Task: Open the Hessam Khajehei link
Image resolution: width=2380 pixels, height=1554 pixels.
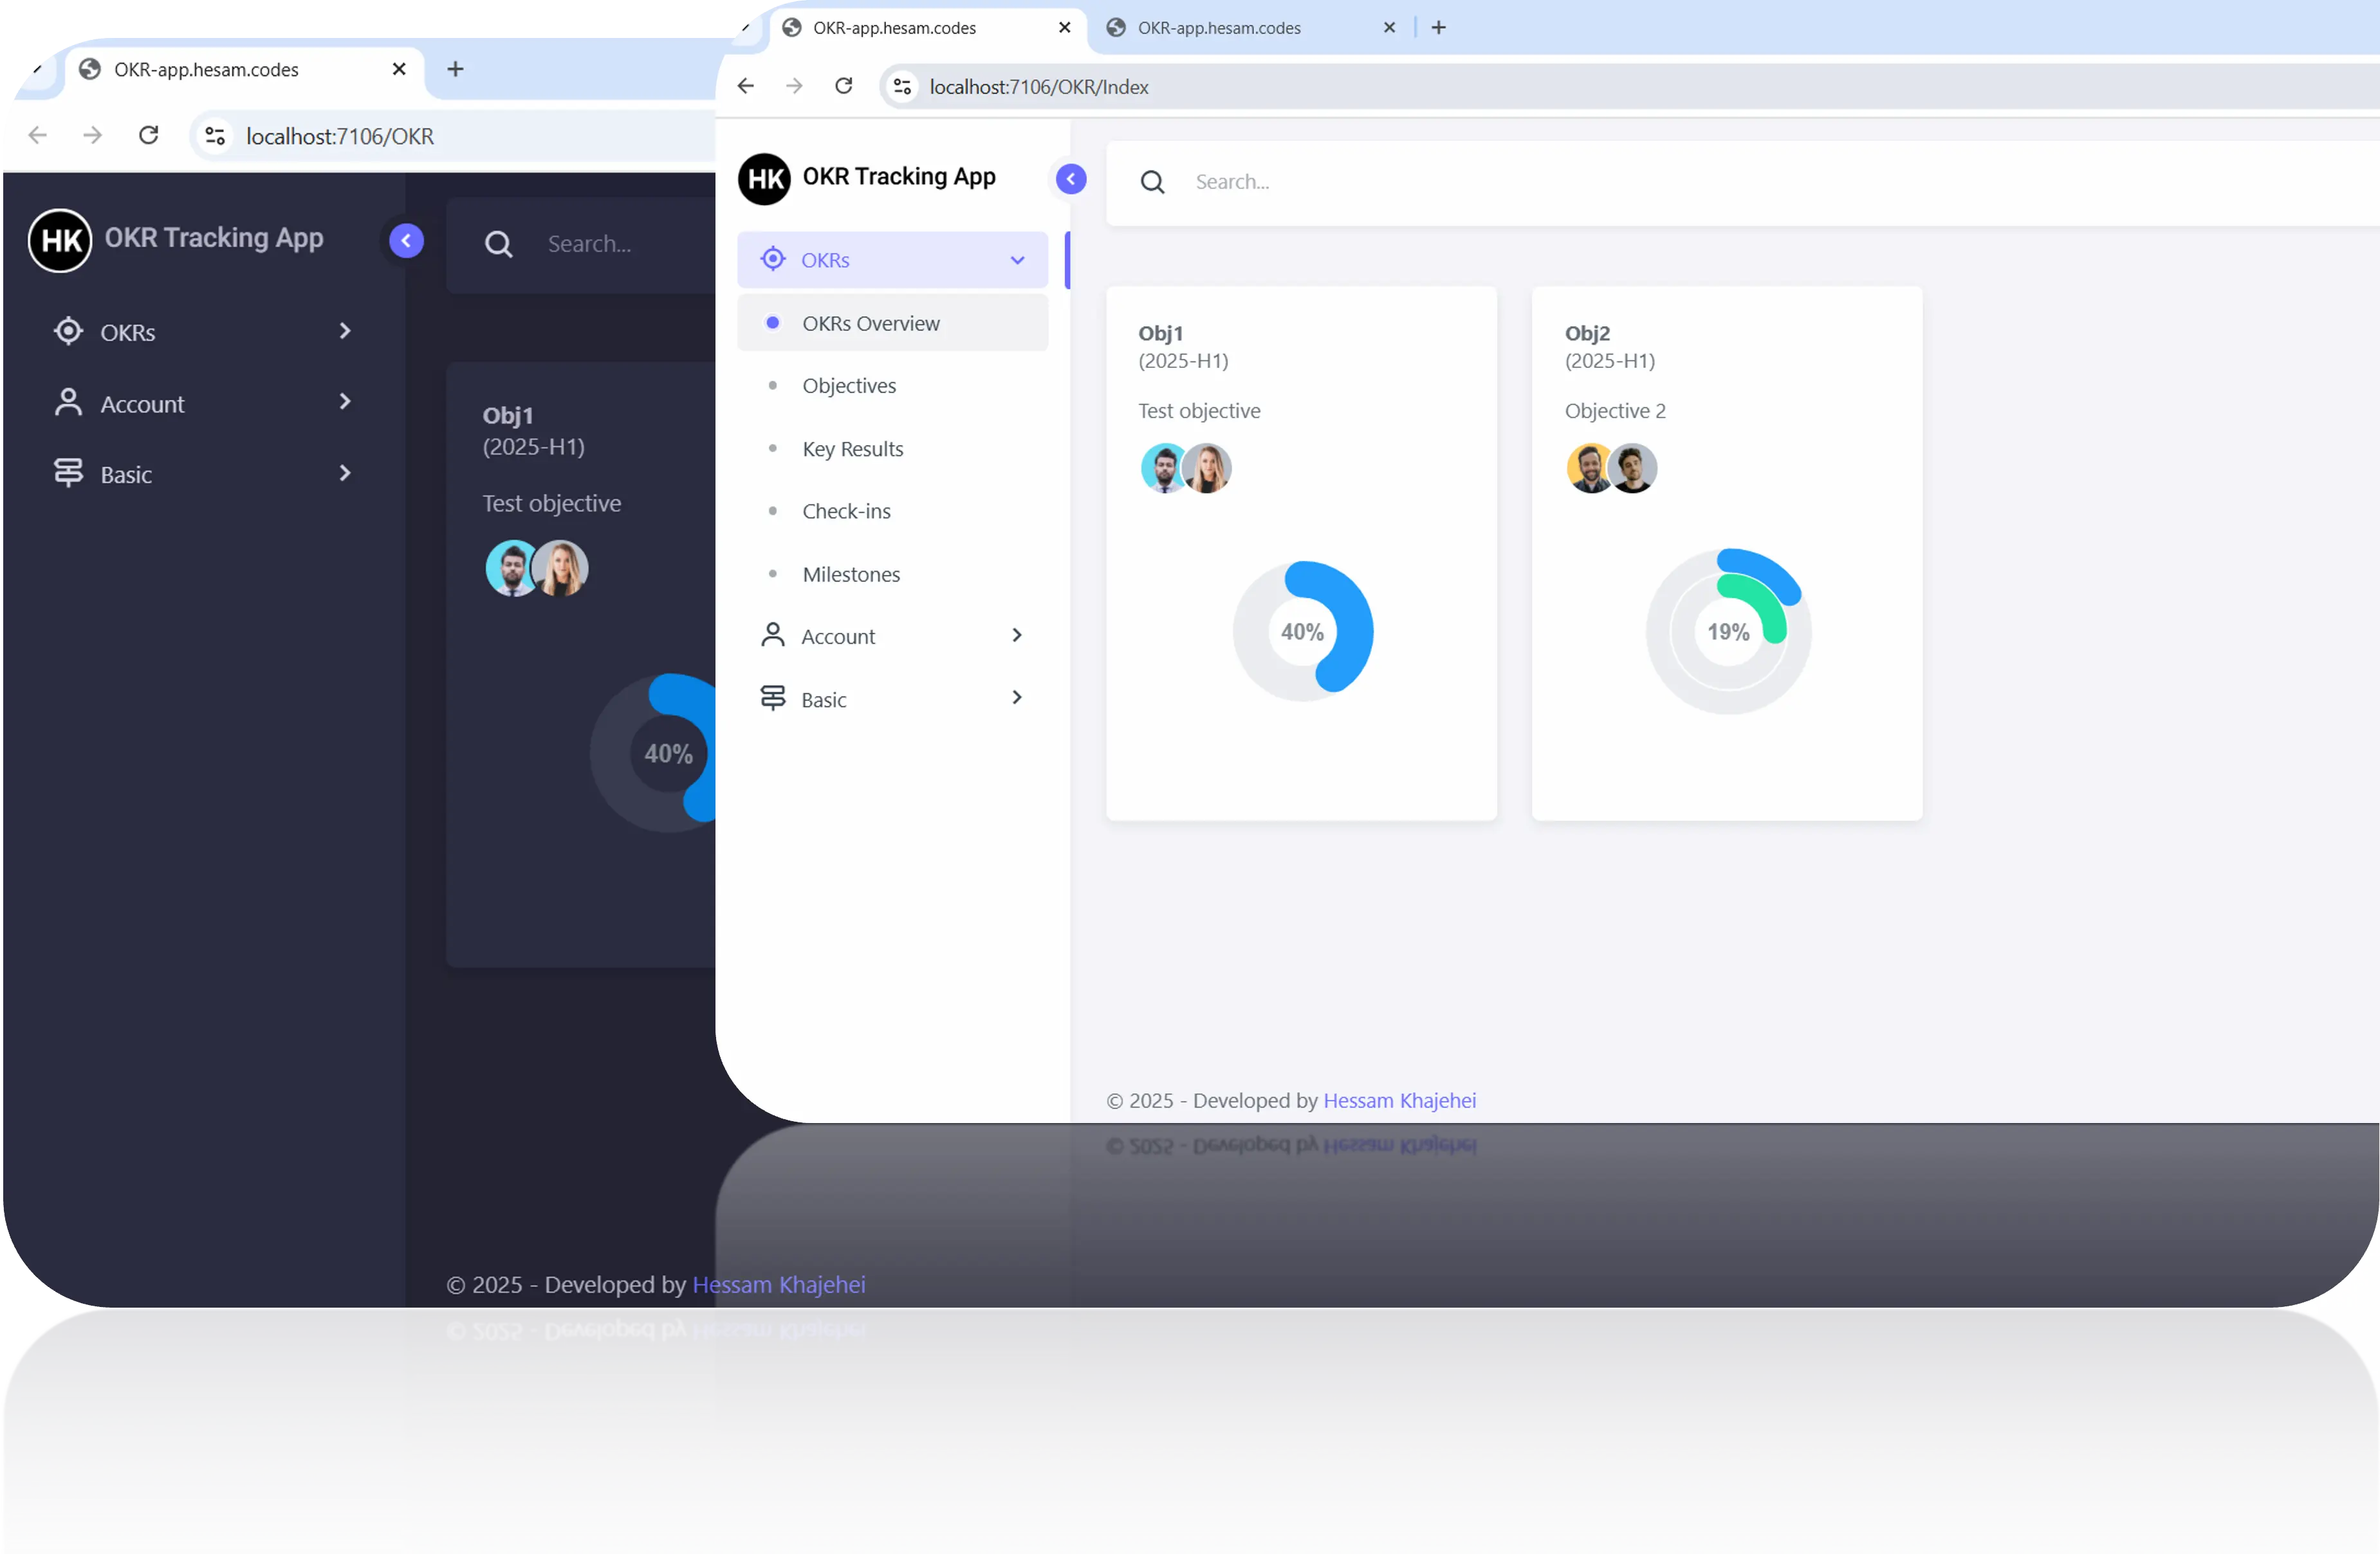Action: [1398, 1100]
